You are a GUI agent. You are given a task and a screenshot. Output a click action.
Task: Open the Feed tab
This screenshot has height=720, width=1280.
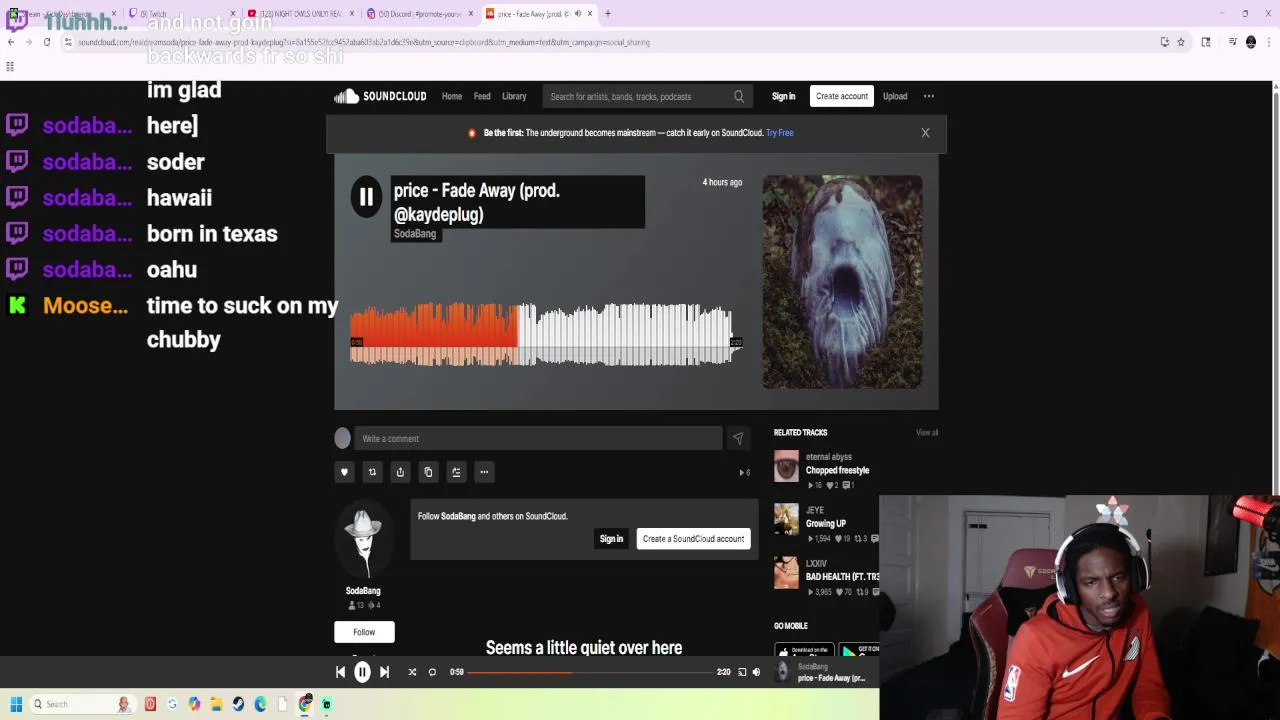click(482, 96)
